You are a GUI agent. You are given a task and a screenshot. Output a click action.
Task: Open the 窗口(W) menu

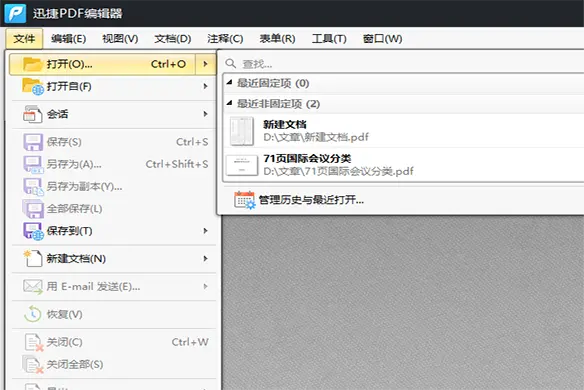click(x=383, y=38)
